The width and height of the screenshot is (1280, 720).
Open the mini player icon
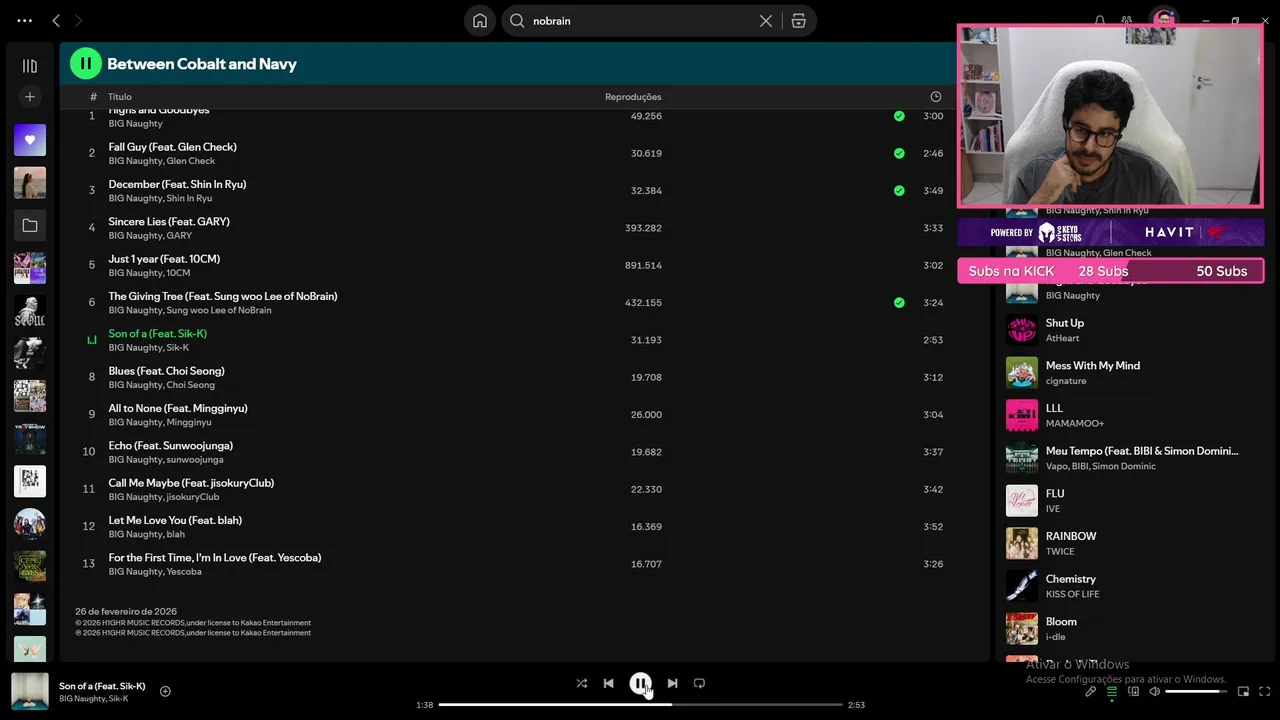pyautogui.click(x=1243, y=691)
